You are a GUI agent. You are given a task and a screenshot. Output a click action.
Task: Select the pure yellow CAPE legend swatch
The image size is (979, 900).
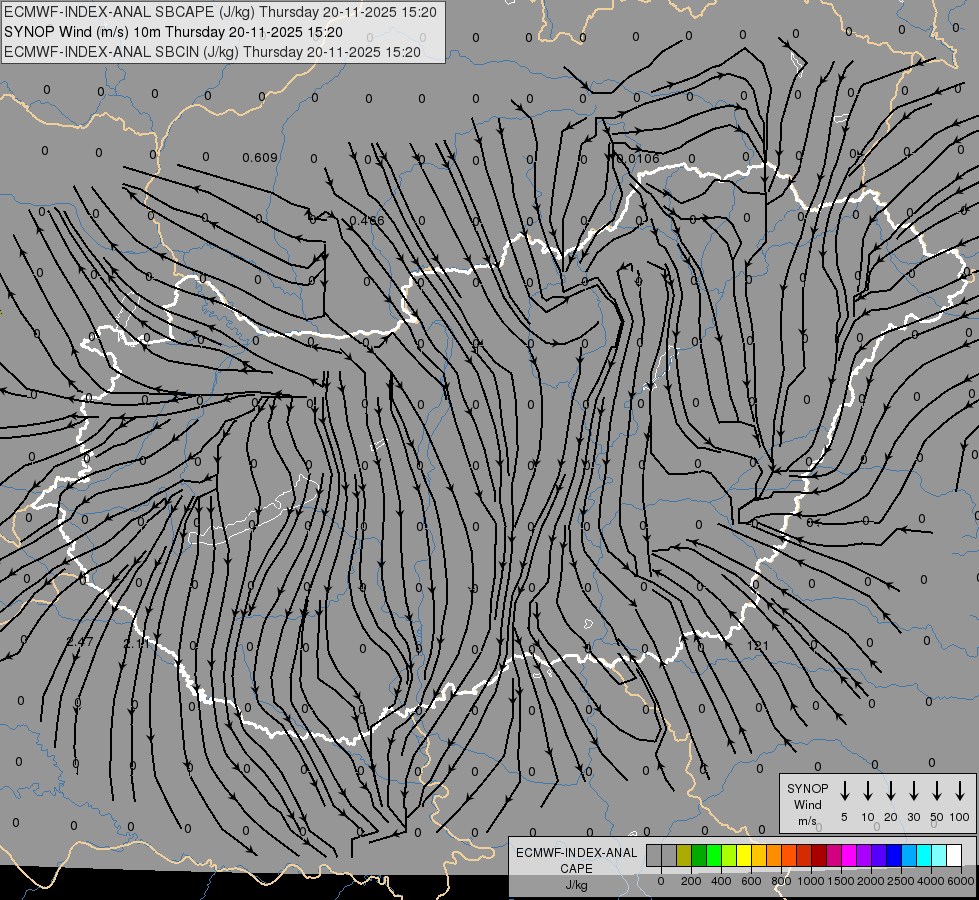coord(744,855)
